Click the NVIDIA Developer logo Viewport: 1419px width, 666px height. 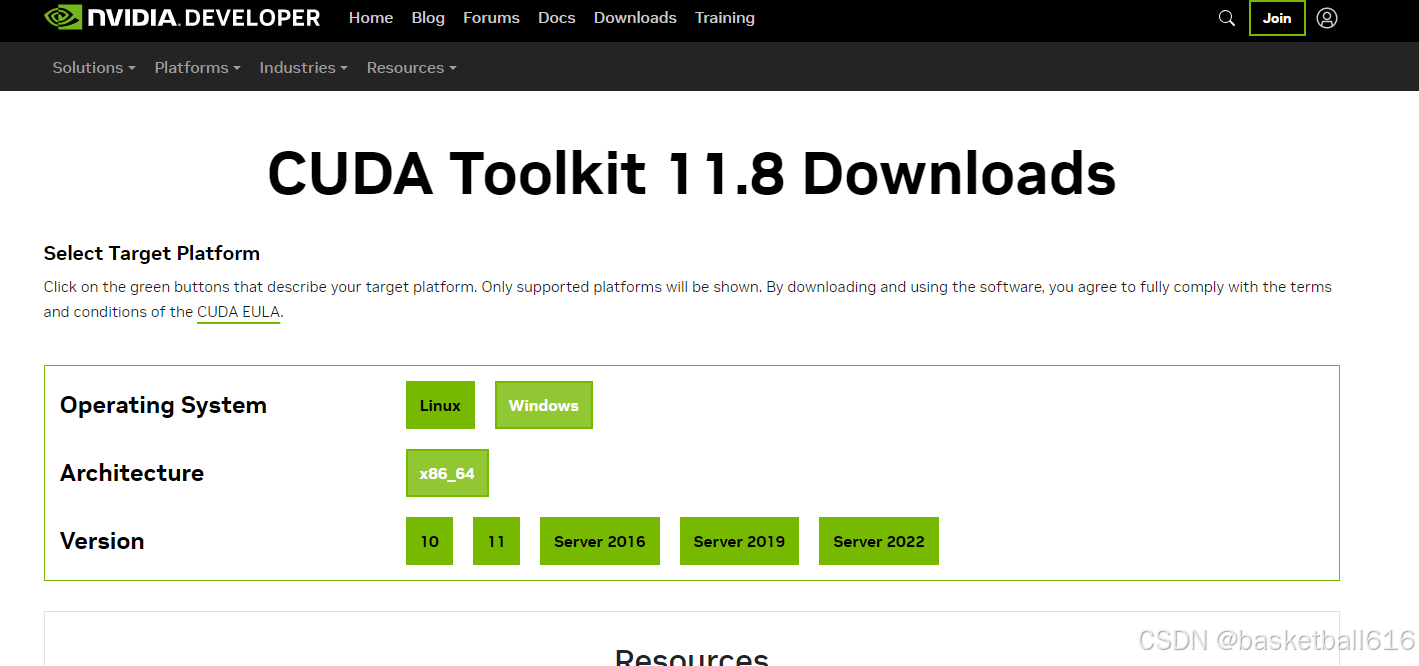coord(182,18)
